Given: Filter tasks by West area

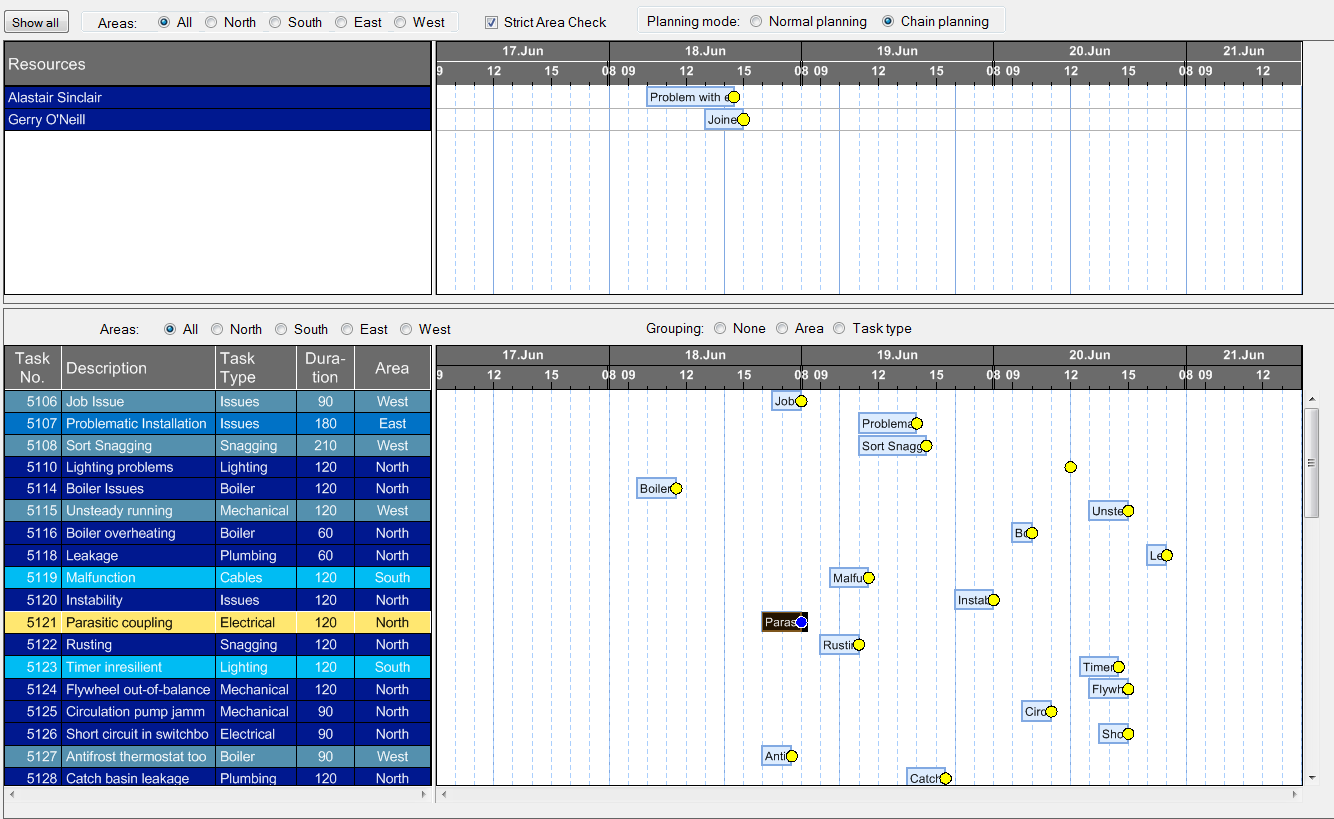Looking at the screenshot, I should pos(407,329).
